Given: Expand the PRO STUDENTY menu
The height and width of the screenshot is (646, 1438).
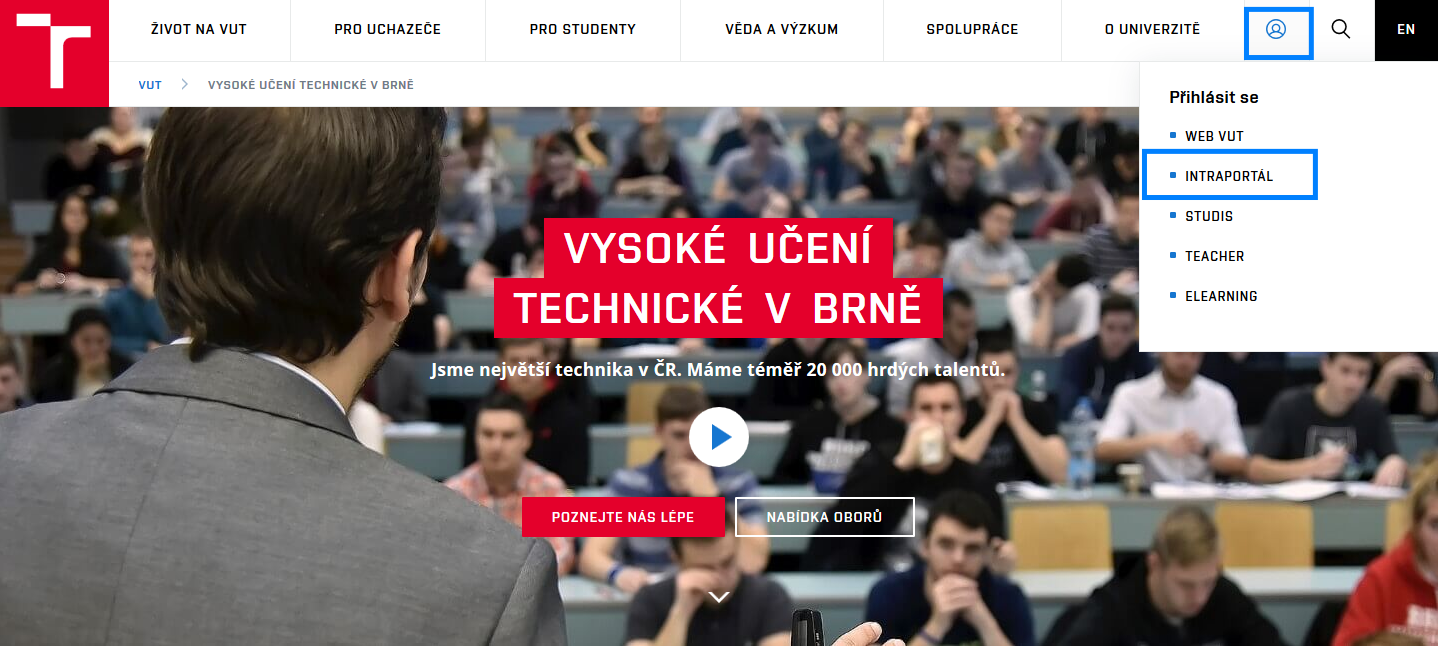Looking at the screenshot, I should click(583, 30).
